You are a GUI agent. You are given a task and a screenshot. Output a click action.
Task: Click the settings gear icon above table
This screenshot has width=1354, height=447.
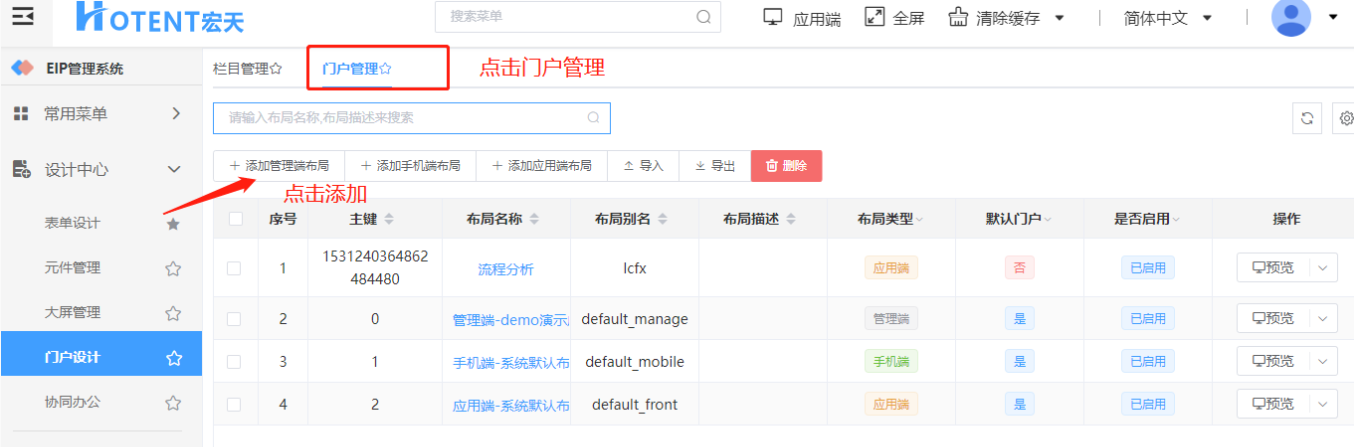pos(1346,118)
